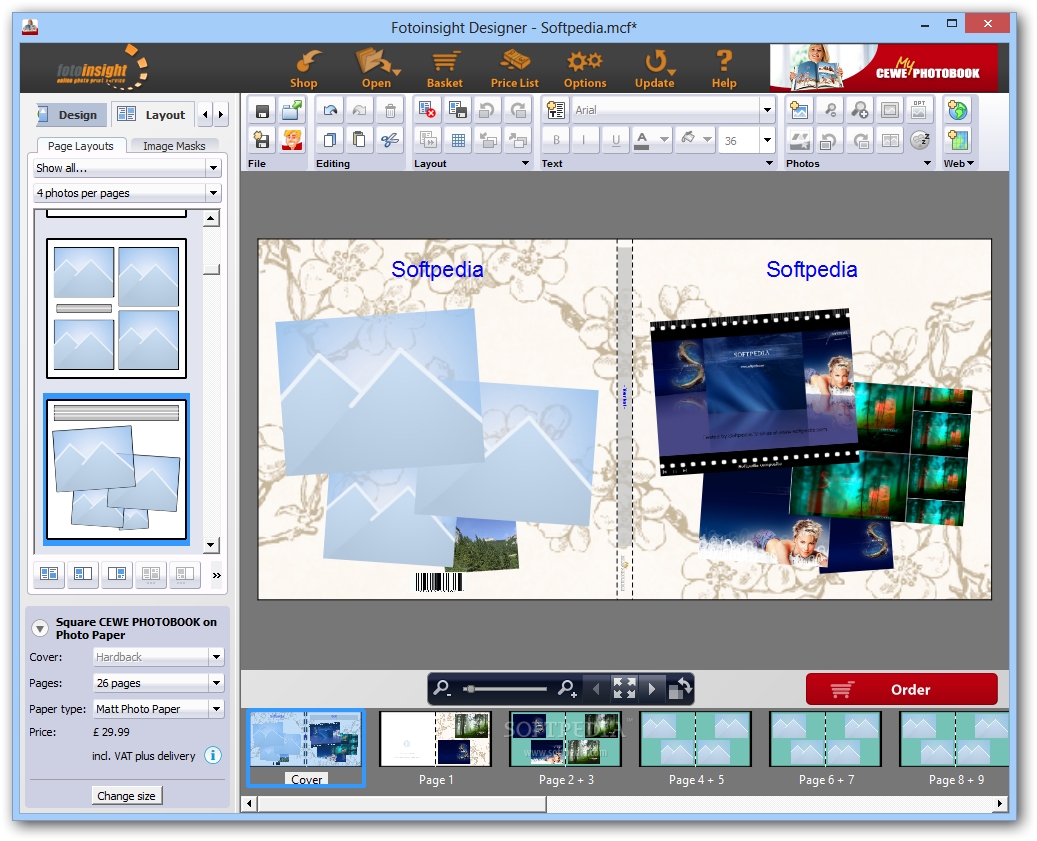Open the Options settings

click(x=585, y=69)
